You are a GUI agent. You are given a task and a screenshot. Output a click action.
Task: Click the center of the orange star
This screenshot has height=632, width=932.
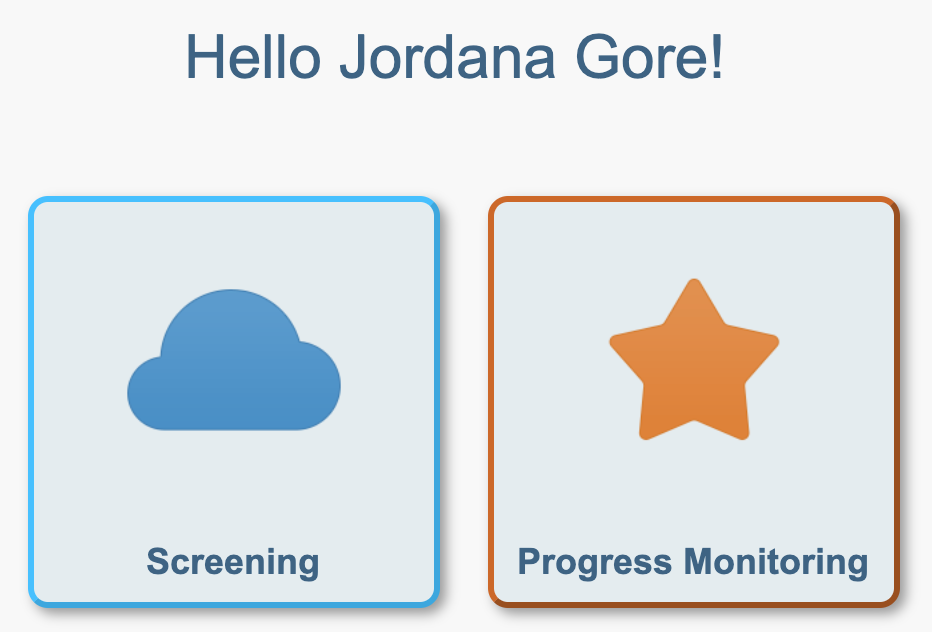tap(694, 369)
